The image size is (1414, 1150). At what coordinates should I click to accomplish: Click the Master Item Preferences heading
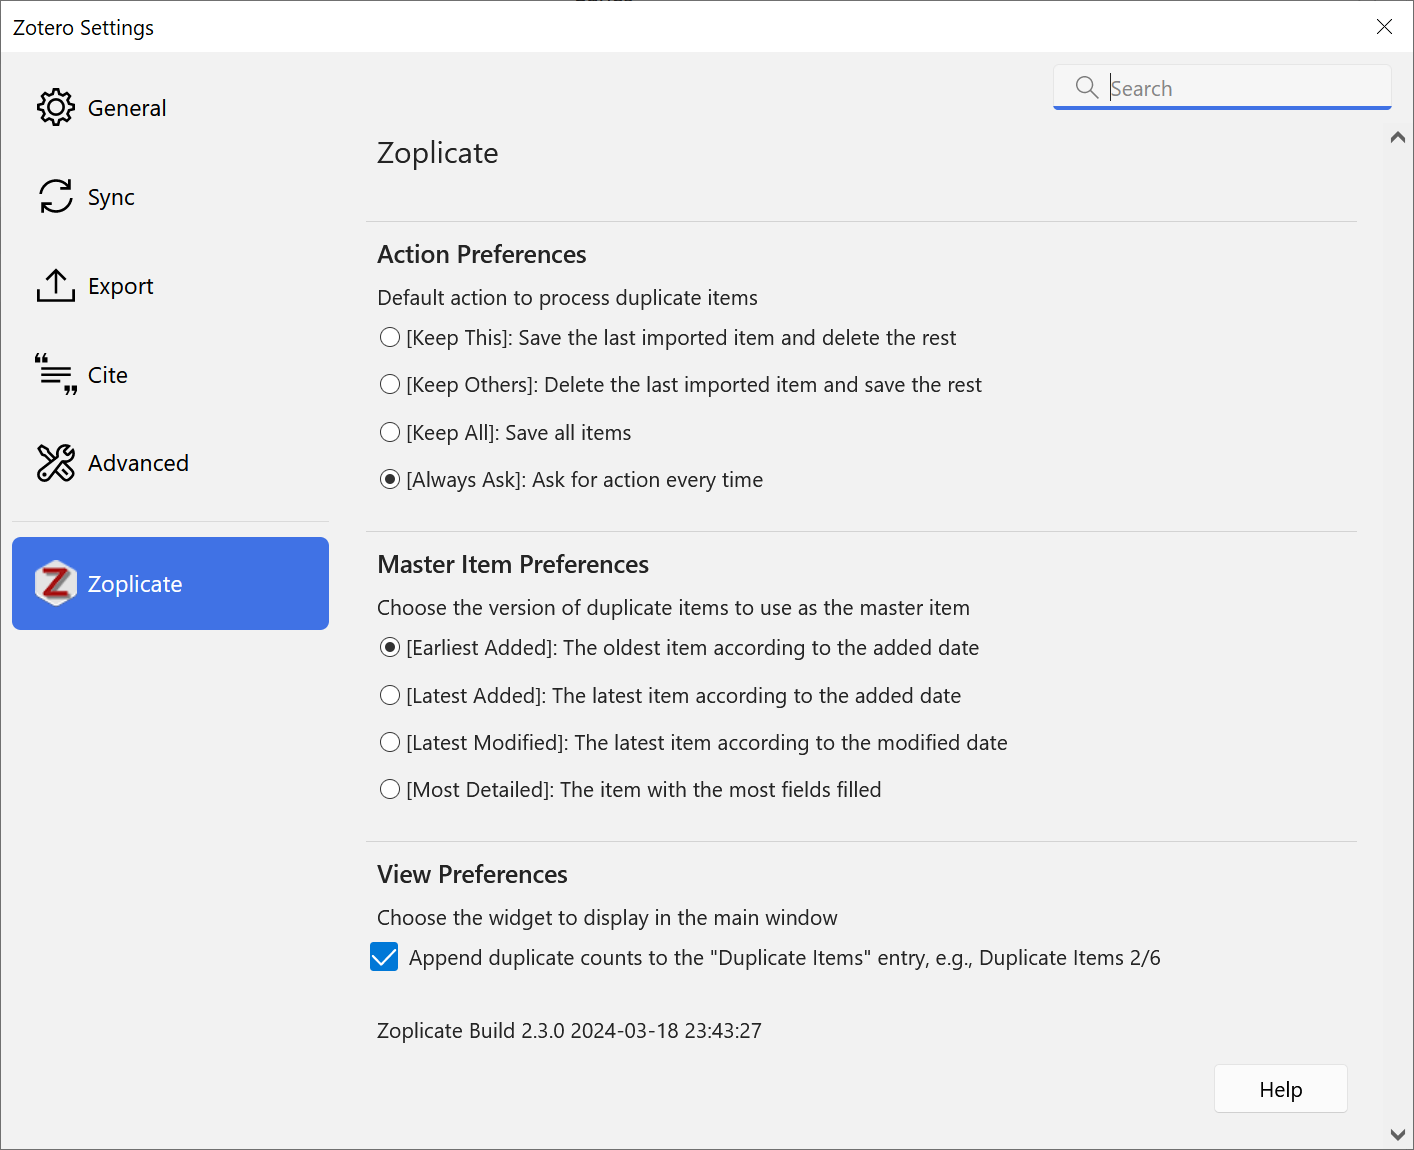pos(513,564)
